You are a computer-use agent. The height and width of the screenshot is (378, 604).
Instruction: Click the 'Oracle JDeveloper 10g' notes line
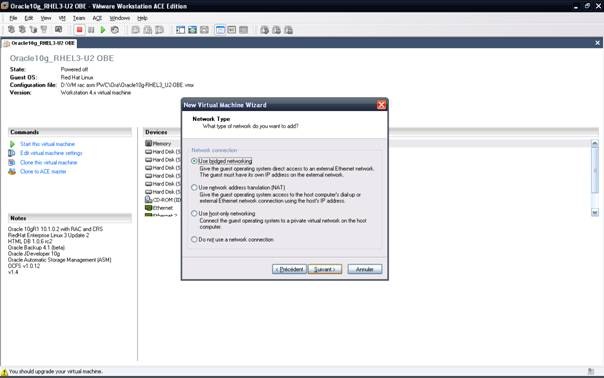pyautogui.click(x=34, y=254)
